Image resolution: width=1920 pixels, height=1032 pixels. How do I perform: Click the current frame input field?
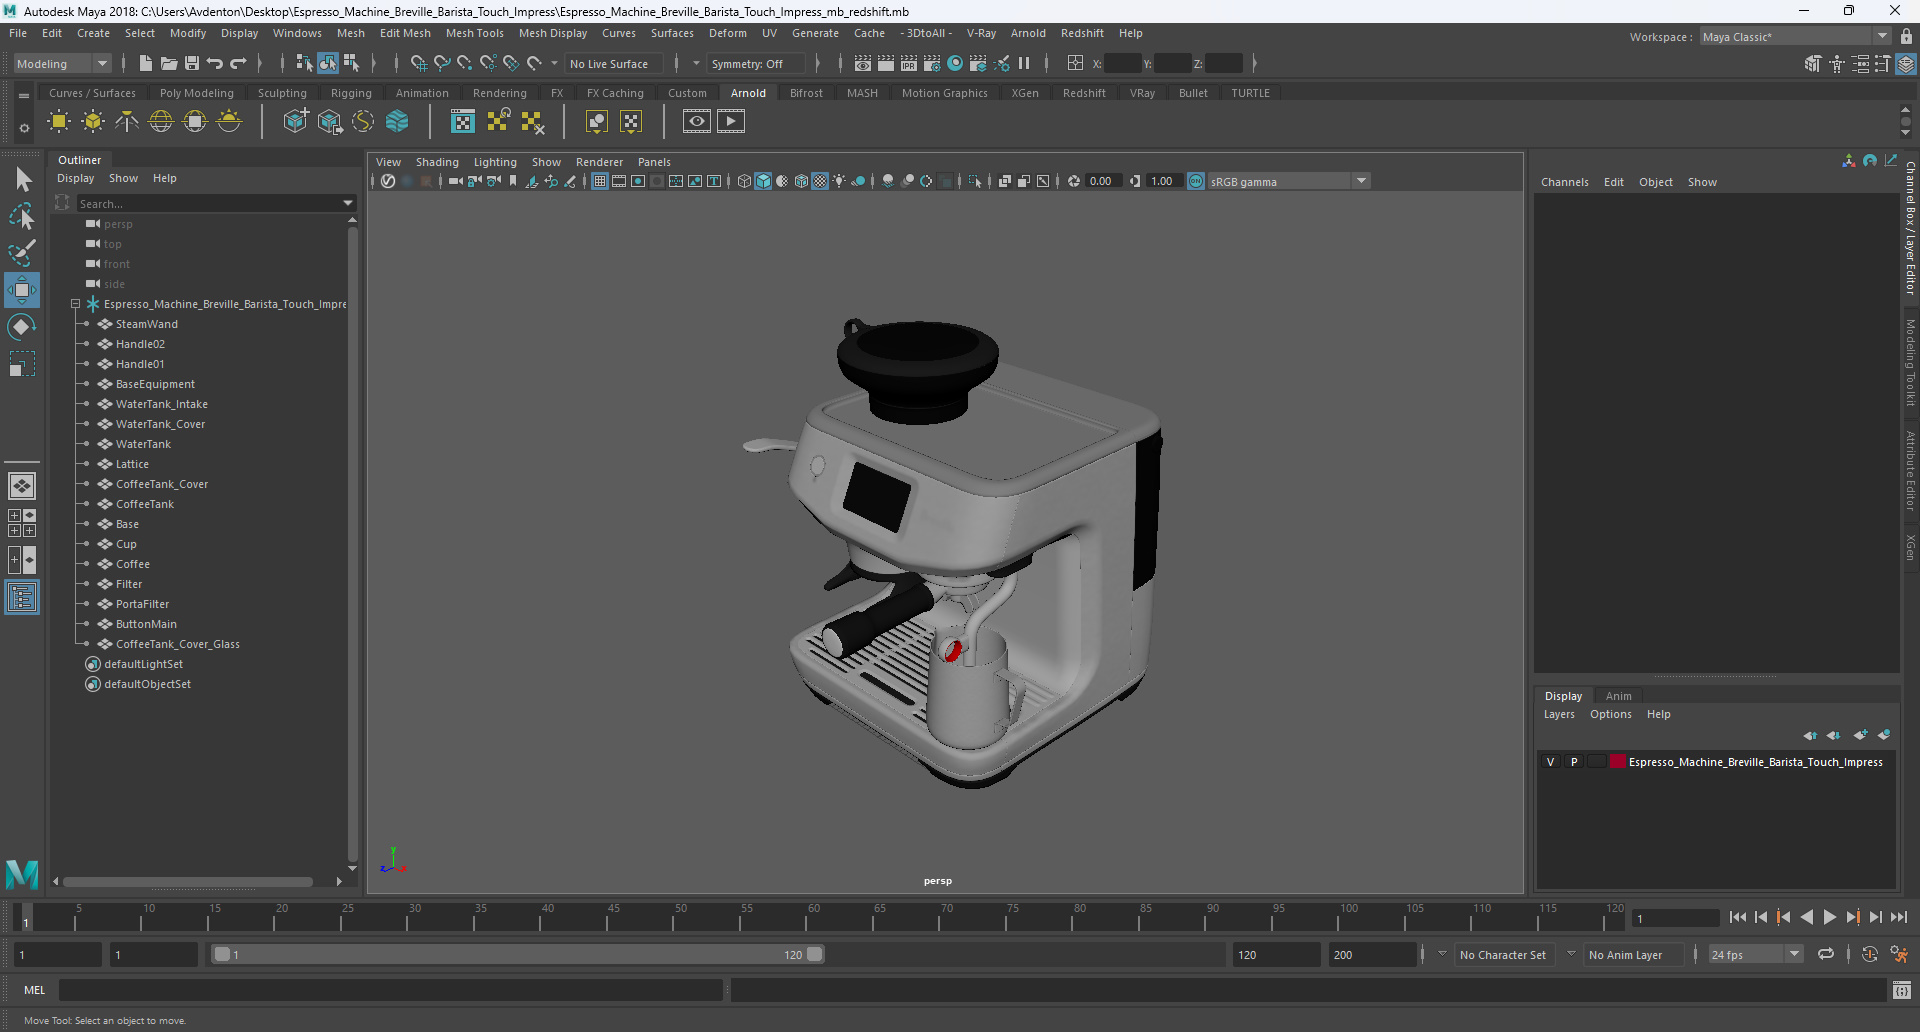tap(1676, 918)
